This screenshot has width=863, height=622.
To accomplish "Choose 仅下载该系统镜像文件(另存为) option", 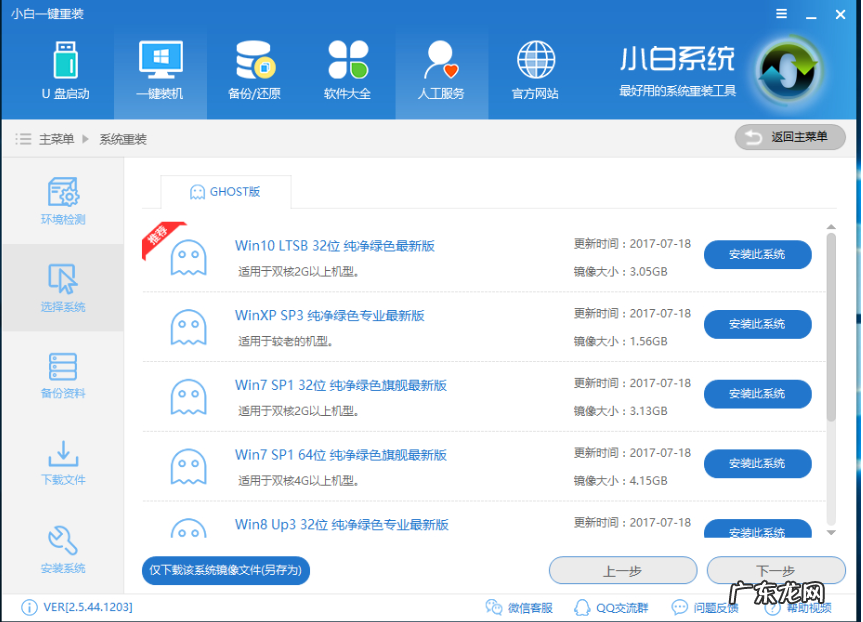I will [225, 570].
